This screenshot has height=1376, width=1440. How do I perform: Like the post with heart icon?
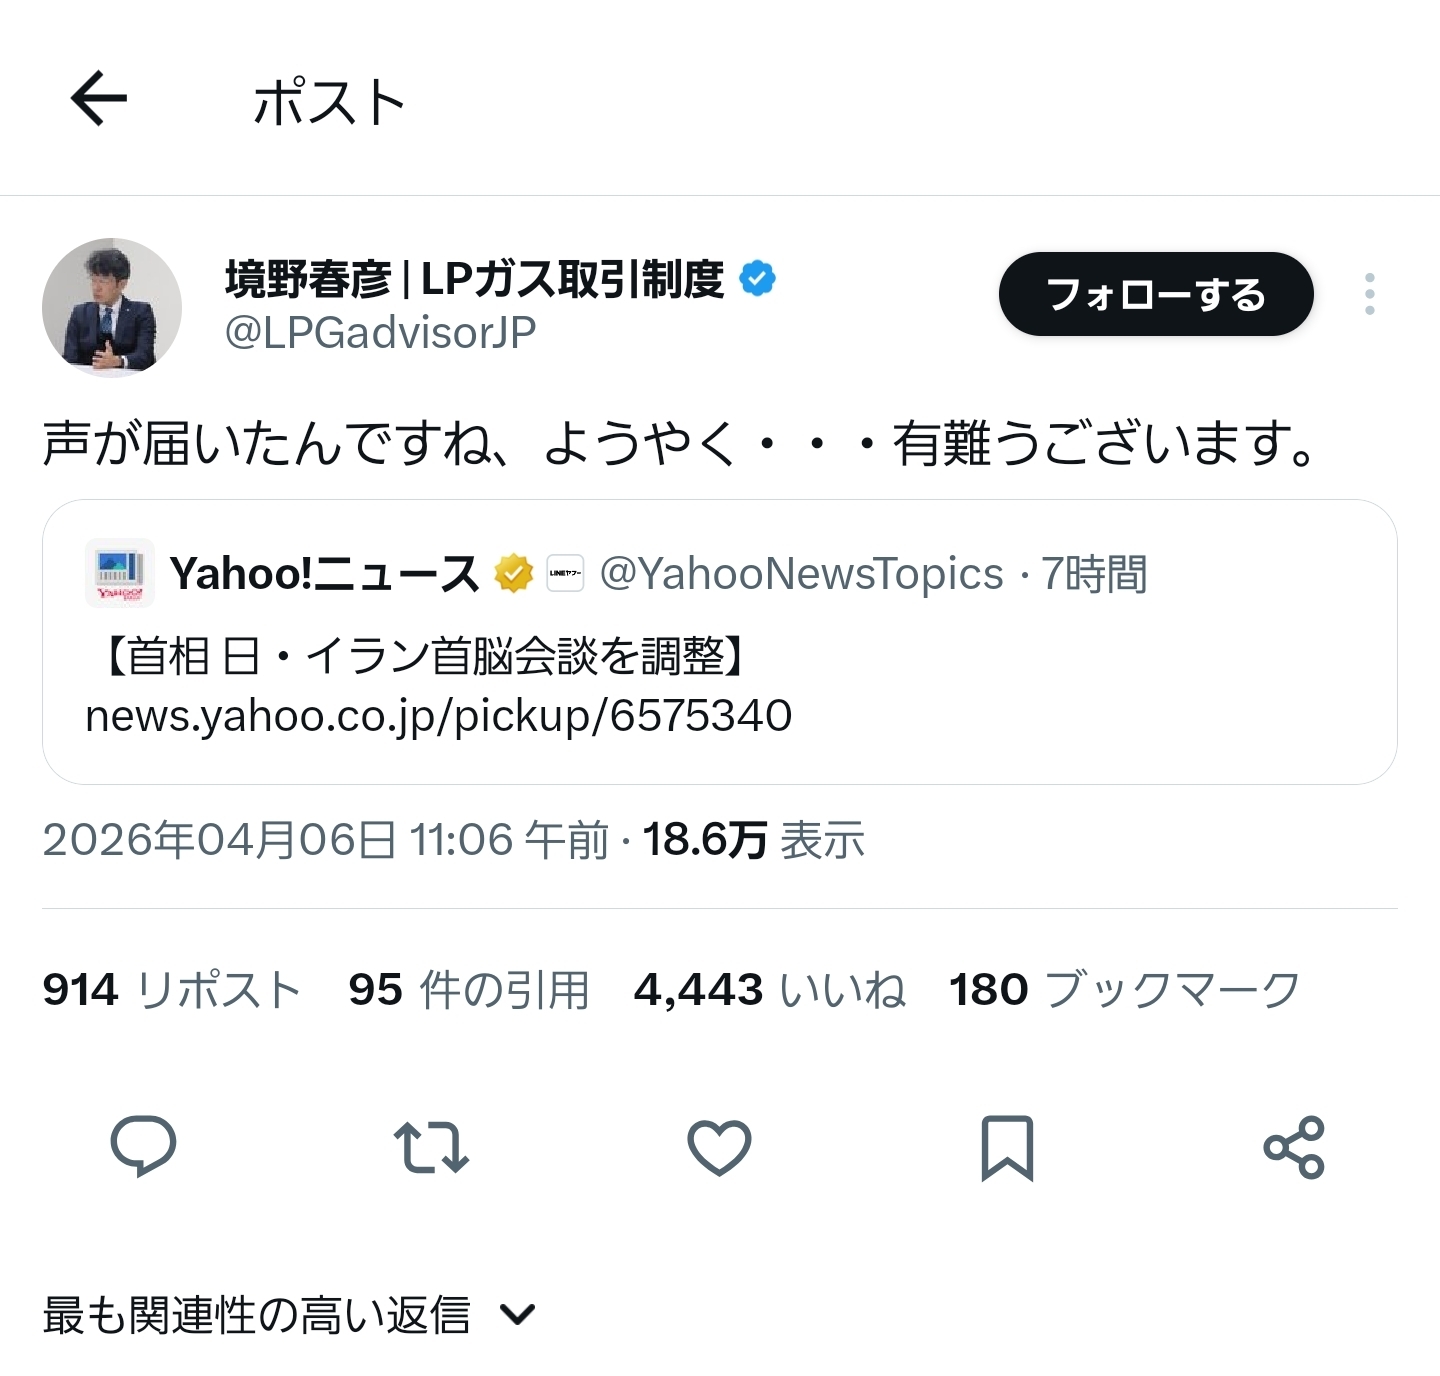tap(719, 1146)
